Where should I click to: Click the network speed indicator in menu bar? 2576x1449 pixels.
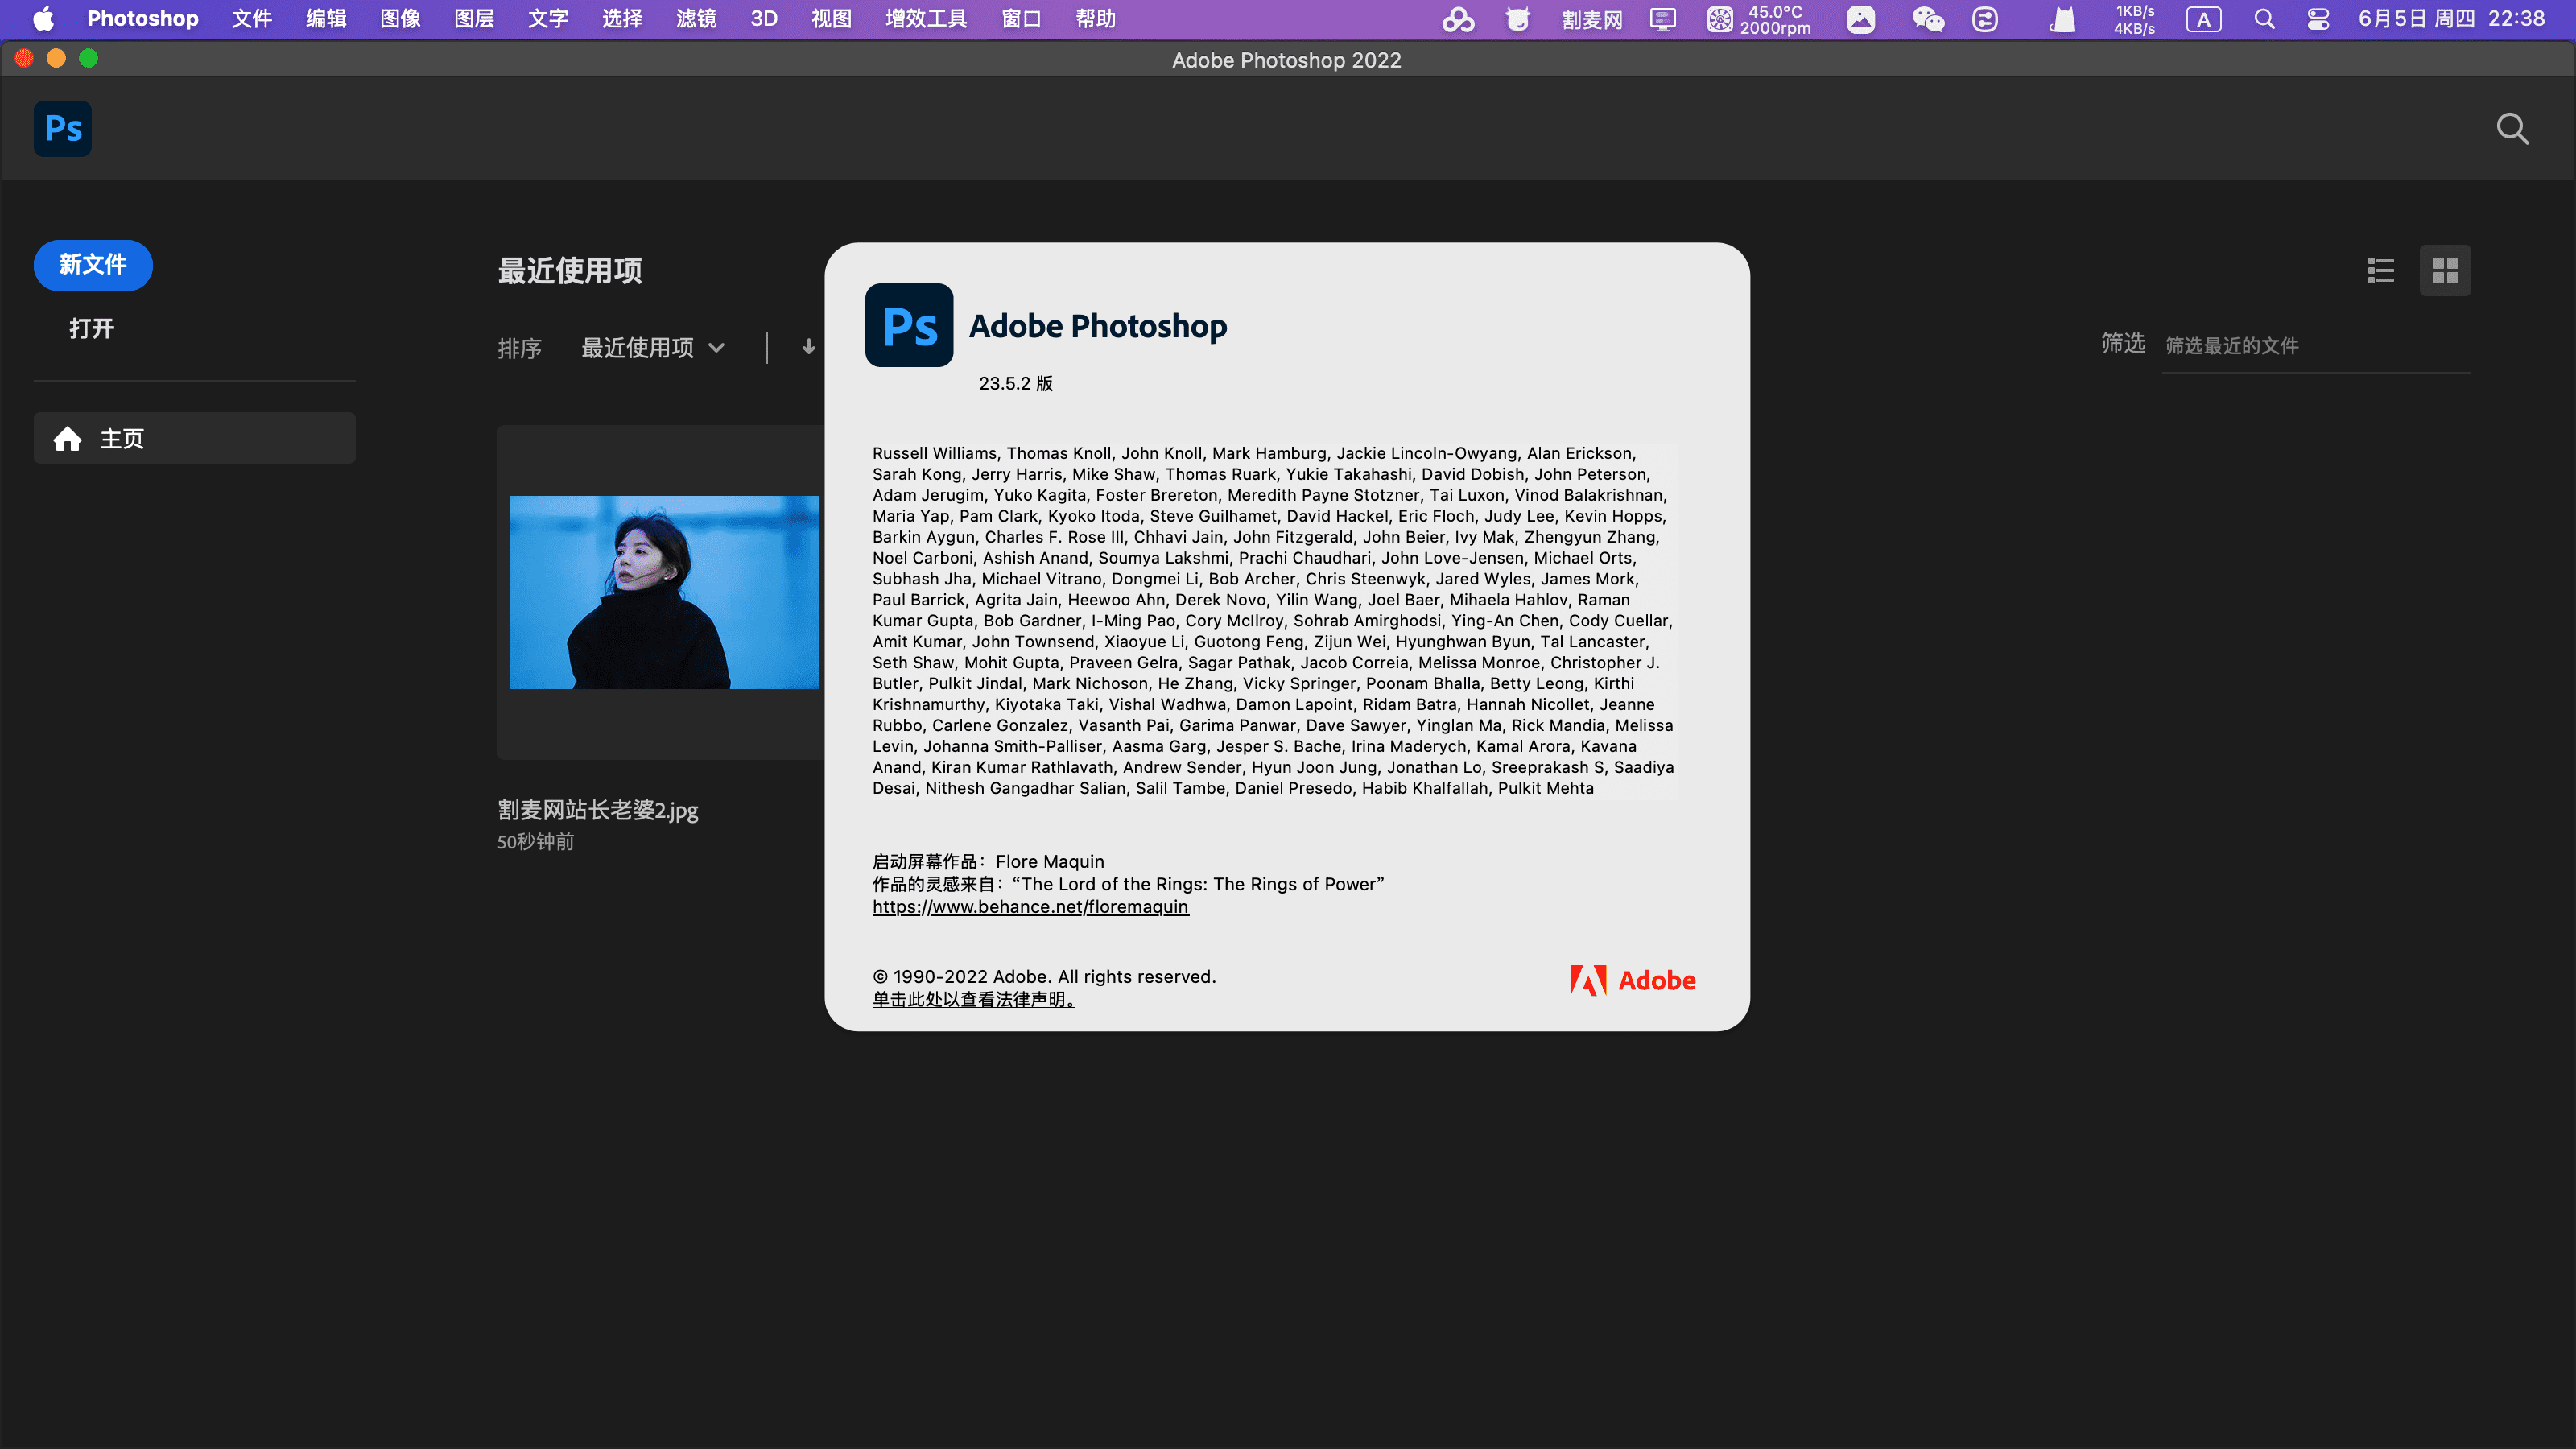point(2134,19)
